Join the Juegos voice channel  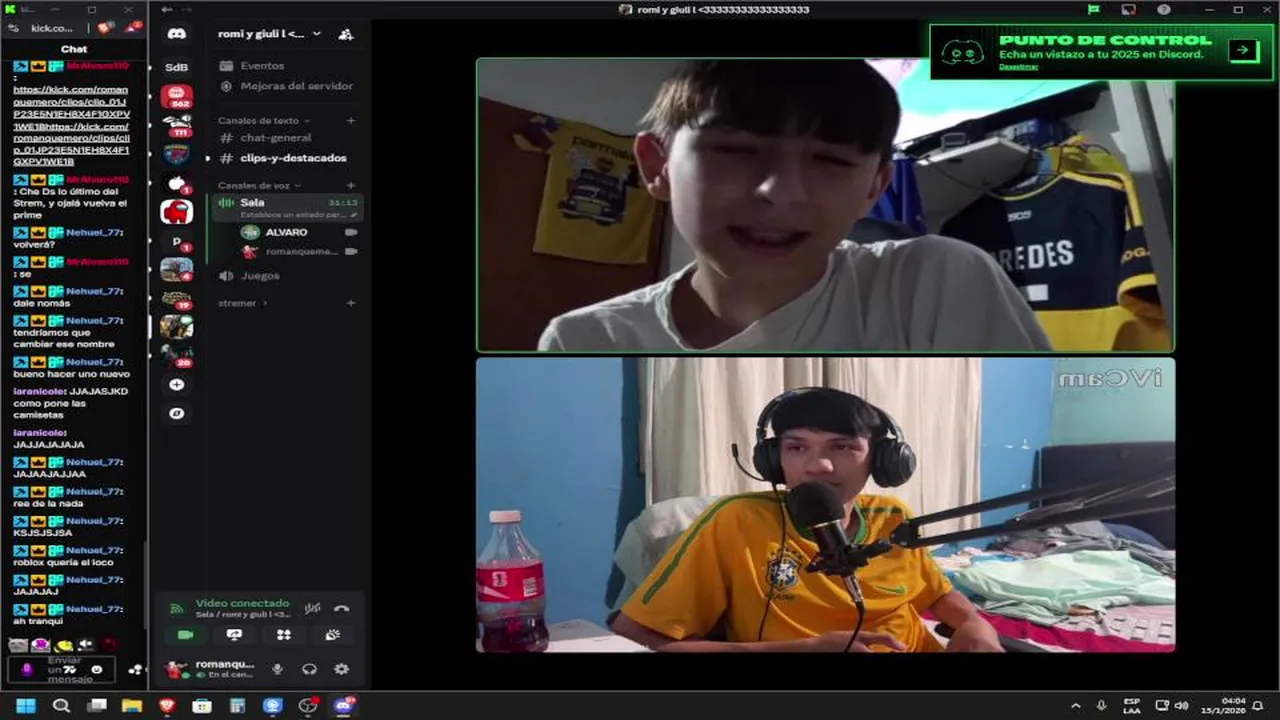[x=285, y=276]
